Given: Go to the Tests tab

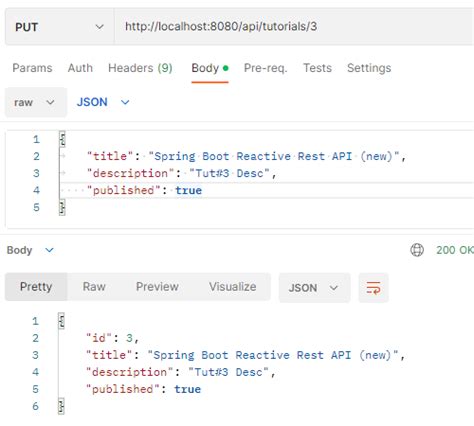Looking at the screenshot, I should coord(317,68).
